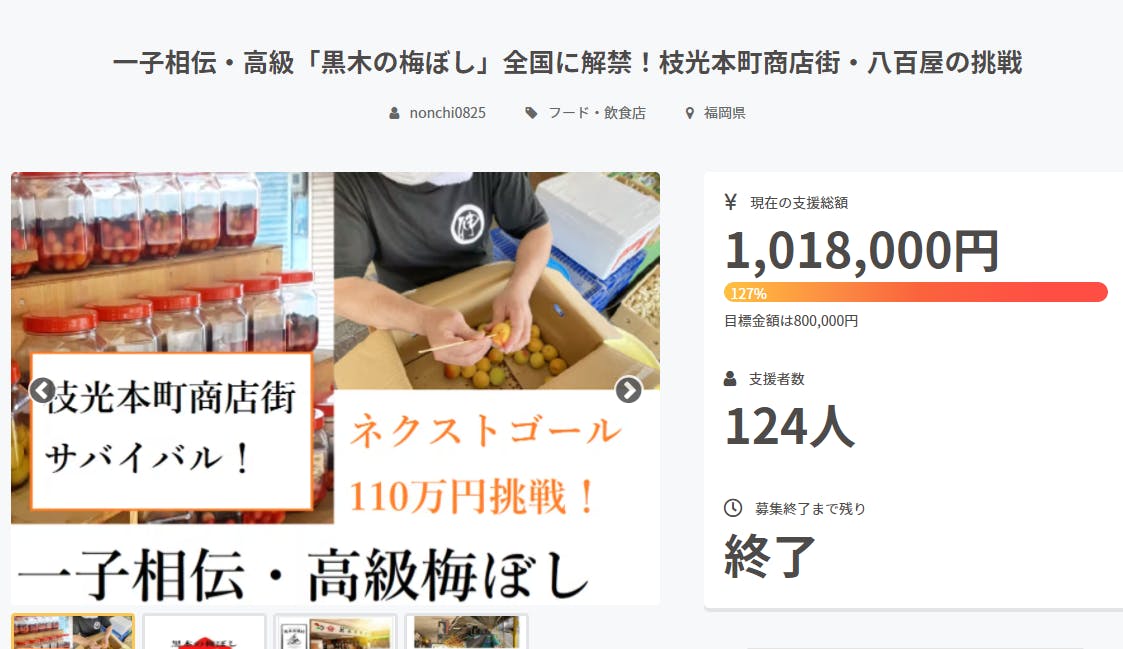Click the 1,018,000円 total amount
1123x649 pixels.
click(862, 251)
